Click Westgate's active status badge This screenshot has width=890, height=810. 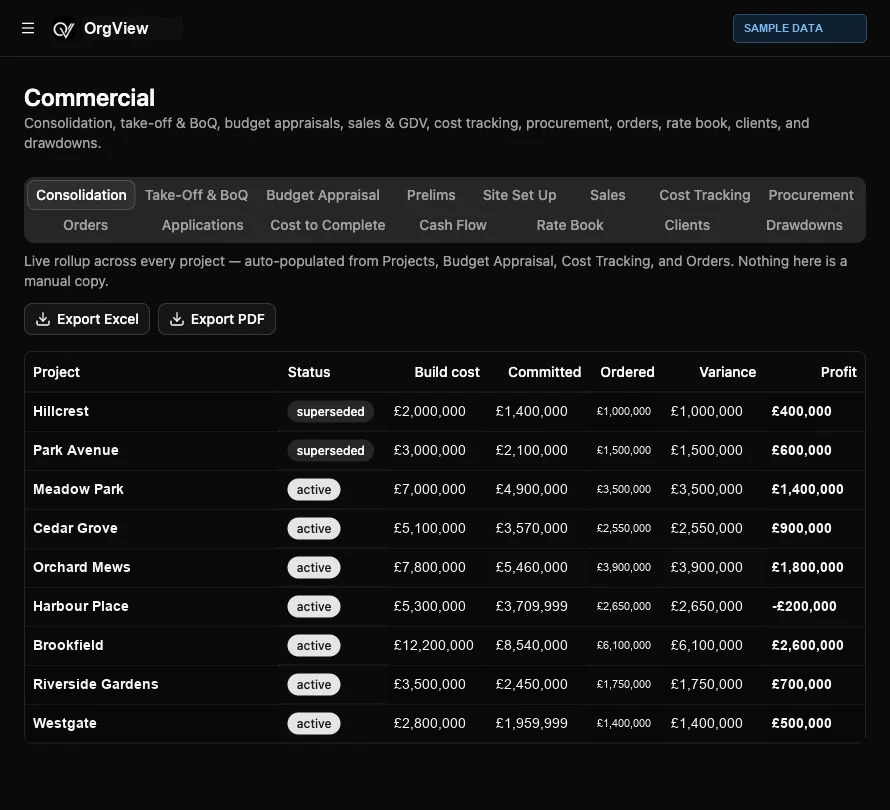314,723
